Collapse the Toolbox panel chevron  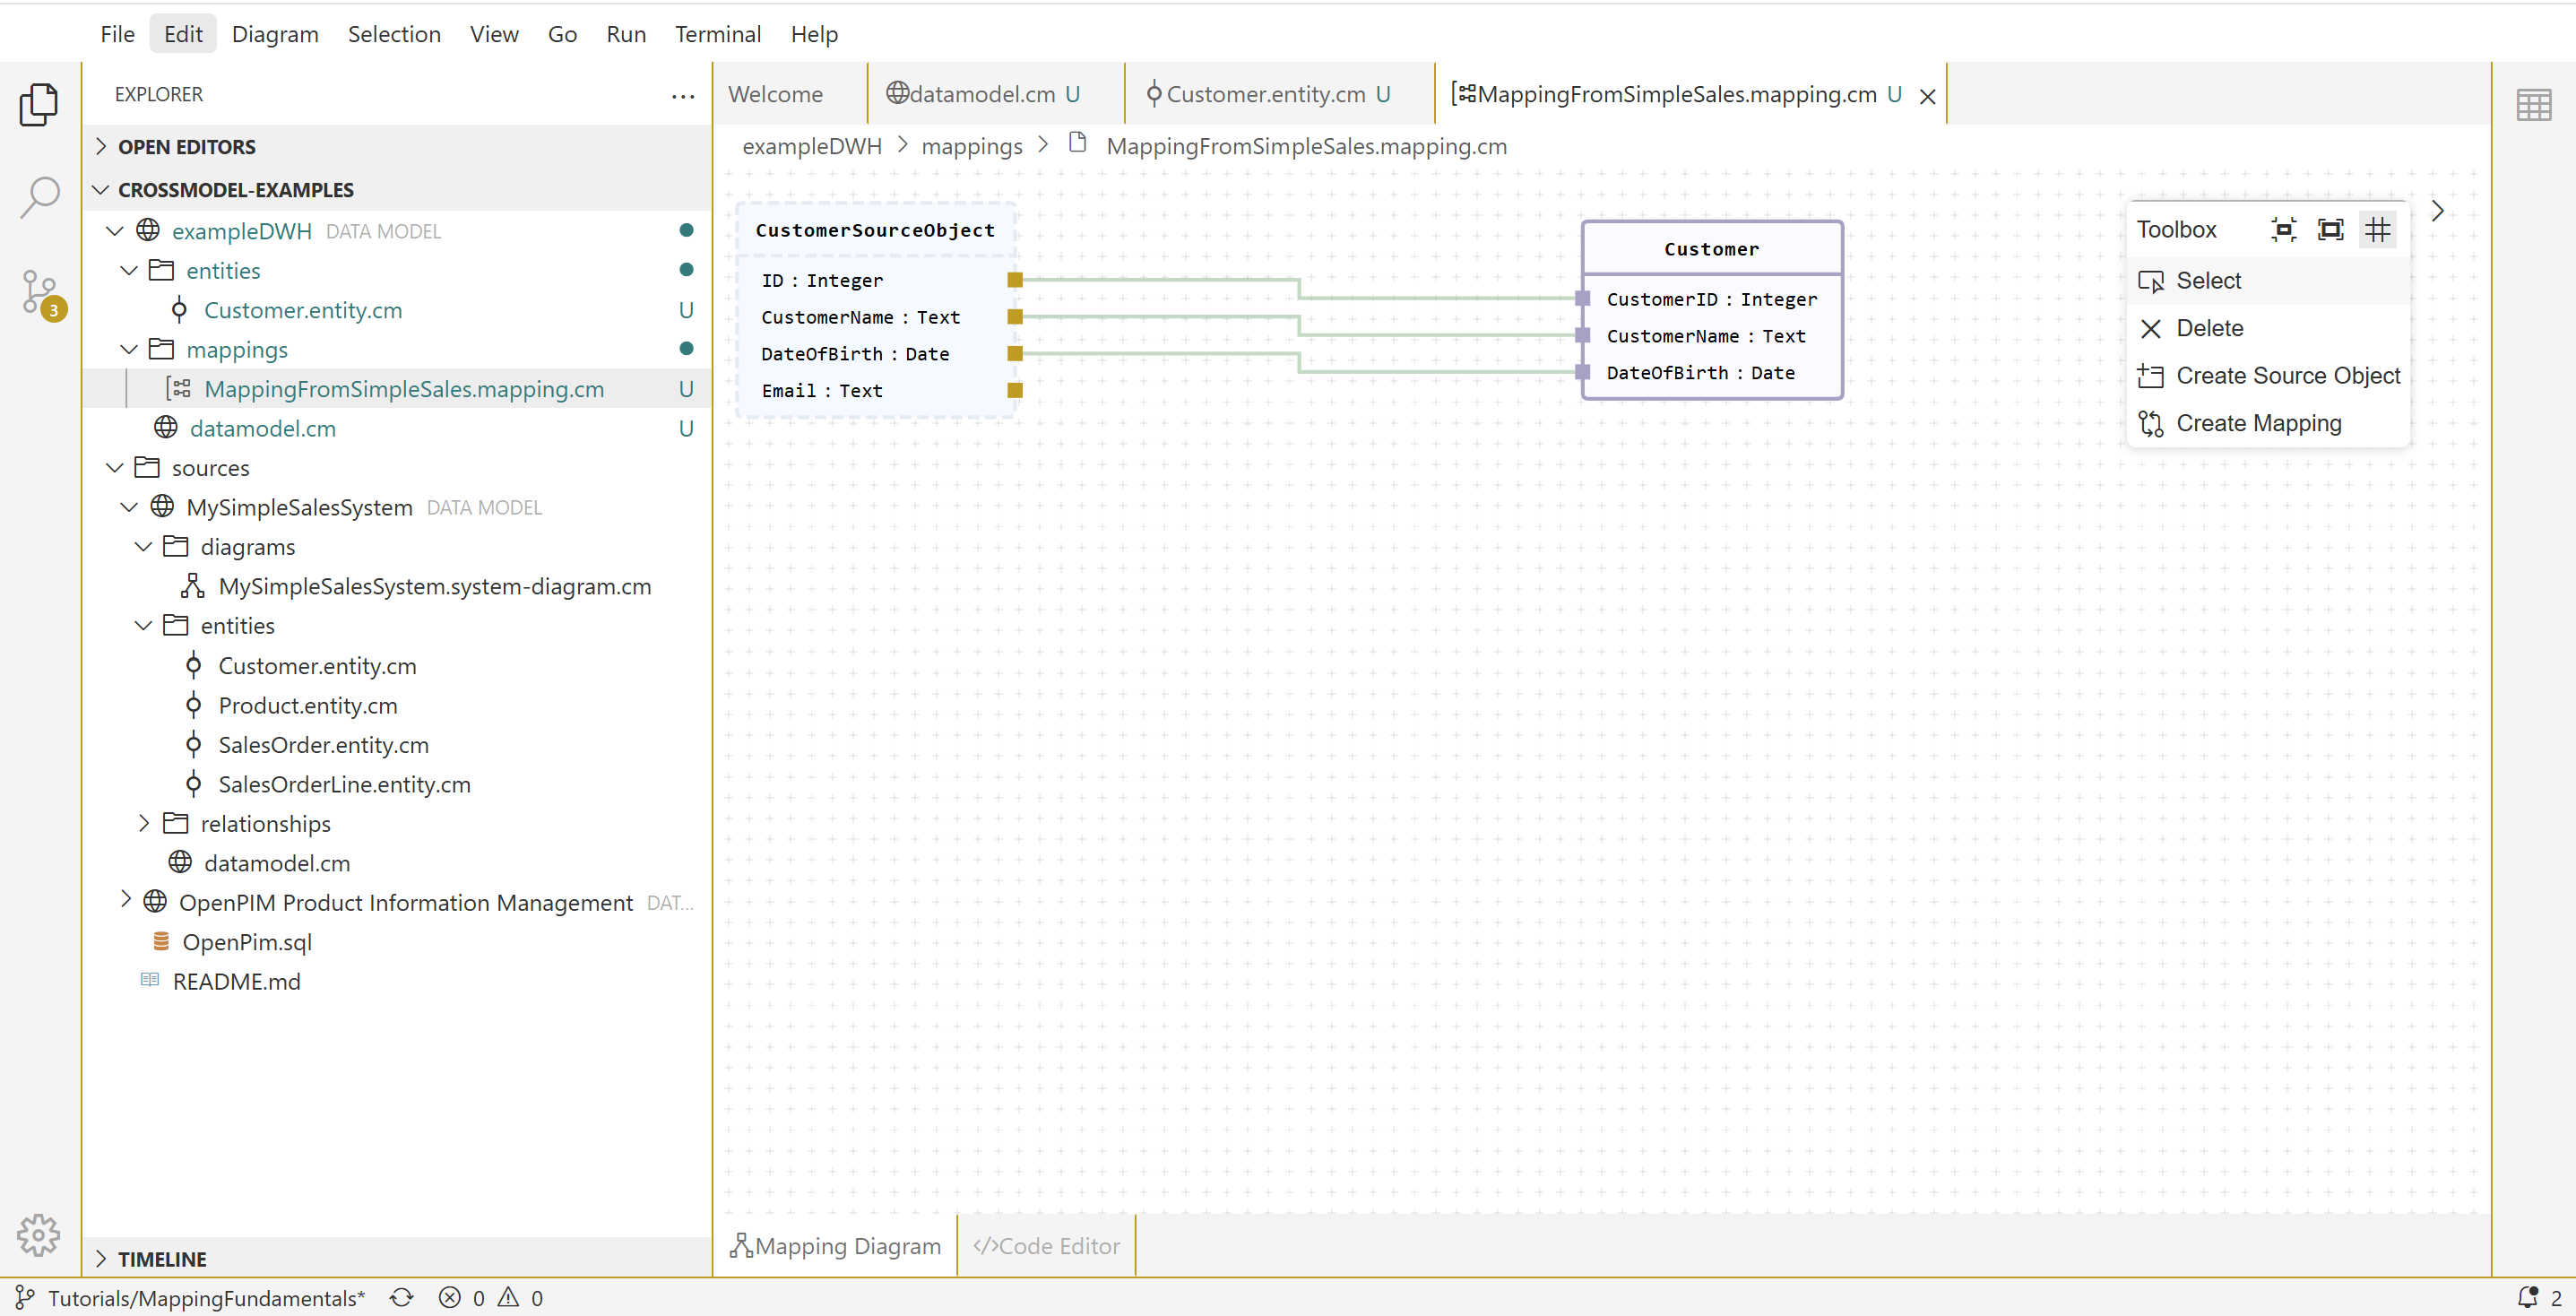click(2437, 211)
